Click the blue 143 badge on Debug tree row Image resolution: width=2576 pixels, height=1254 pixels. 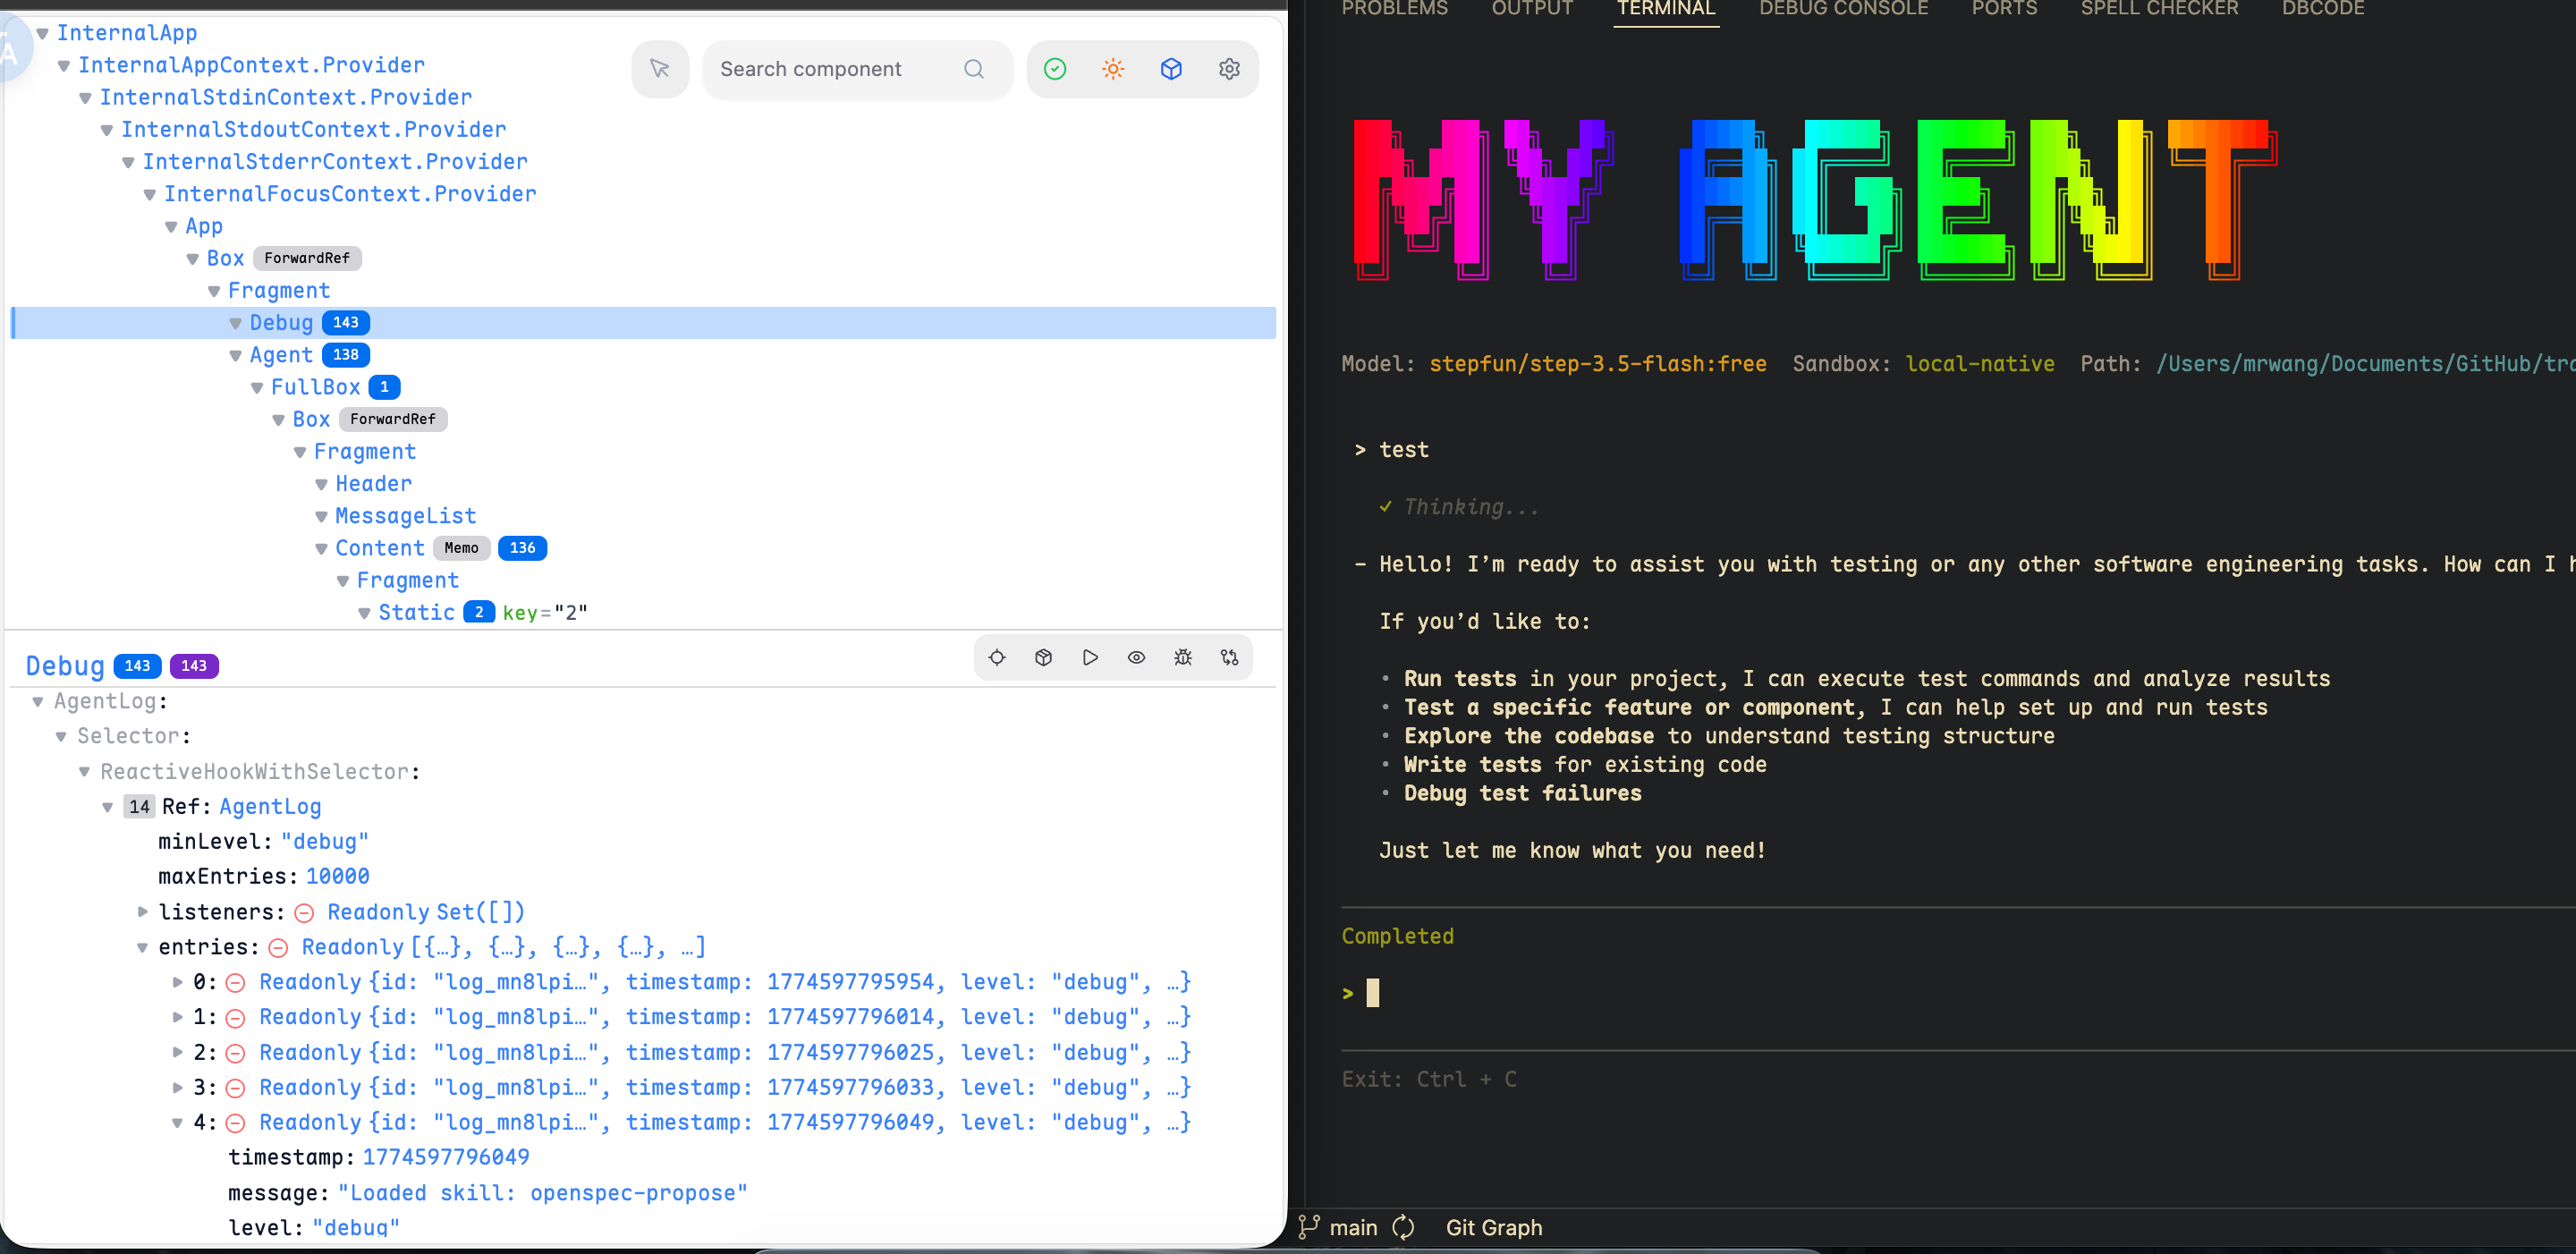346,322
